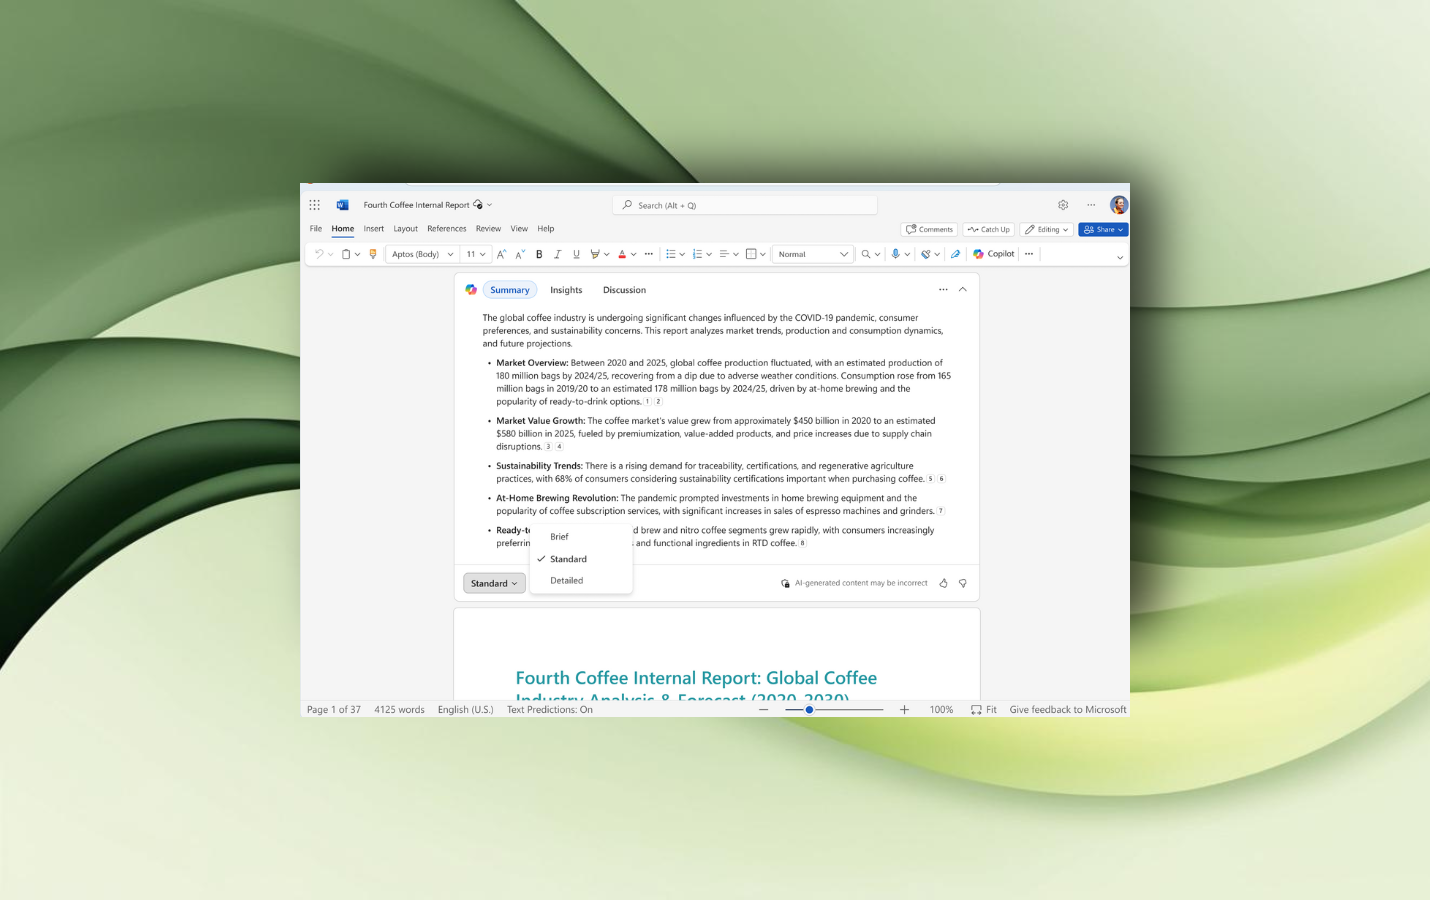This screenshot has width=1430, height=900.
Task: Open the font name dropdown Aptos (Body)
Action: 422,254
